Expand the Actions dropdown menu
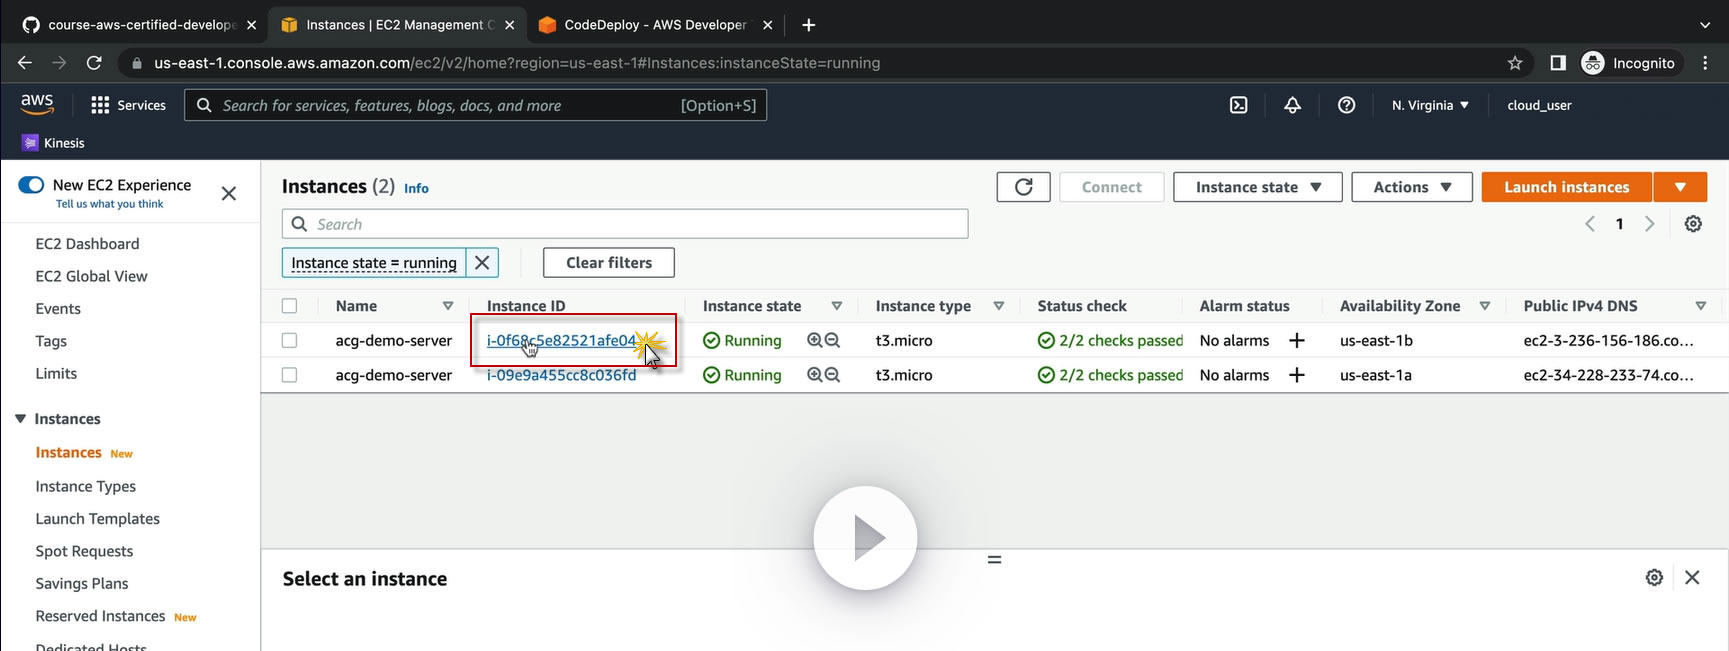Viewport: 1729px width, 651px height. pos(1411,187)
